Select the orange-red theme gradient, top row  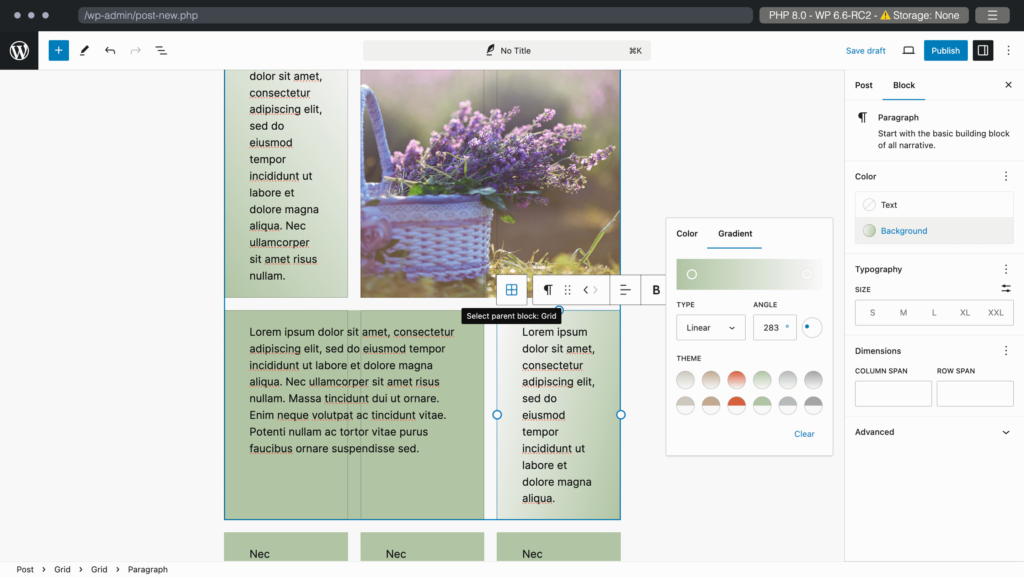736,379
